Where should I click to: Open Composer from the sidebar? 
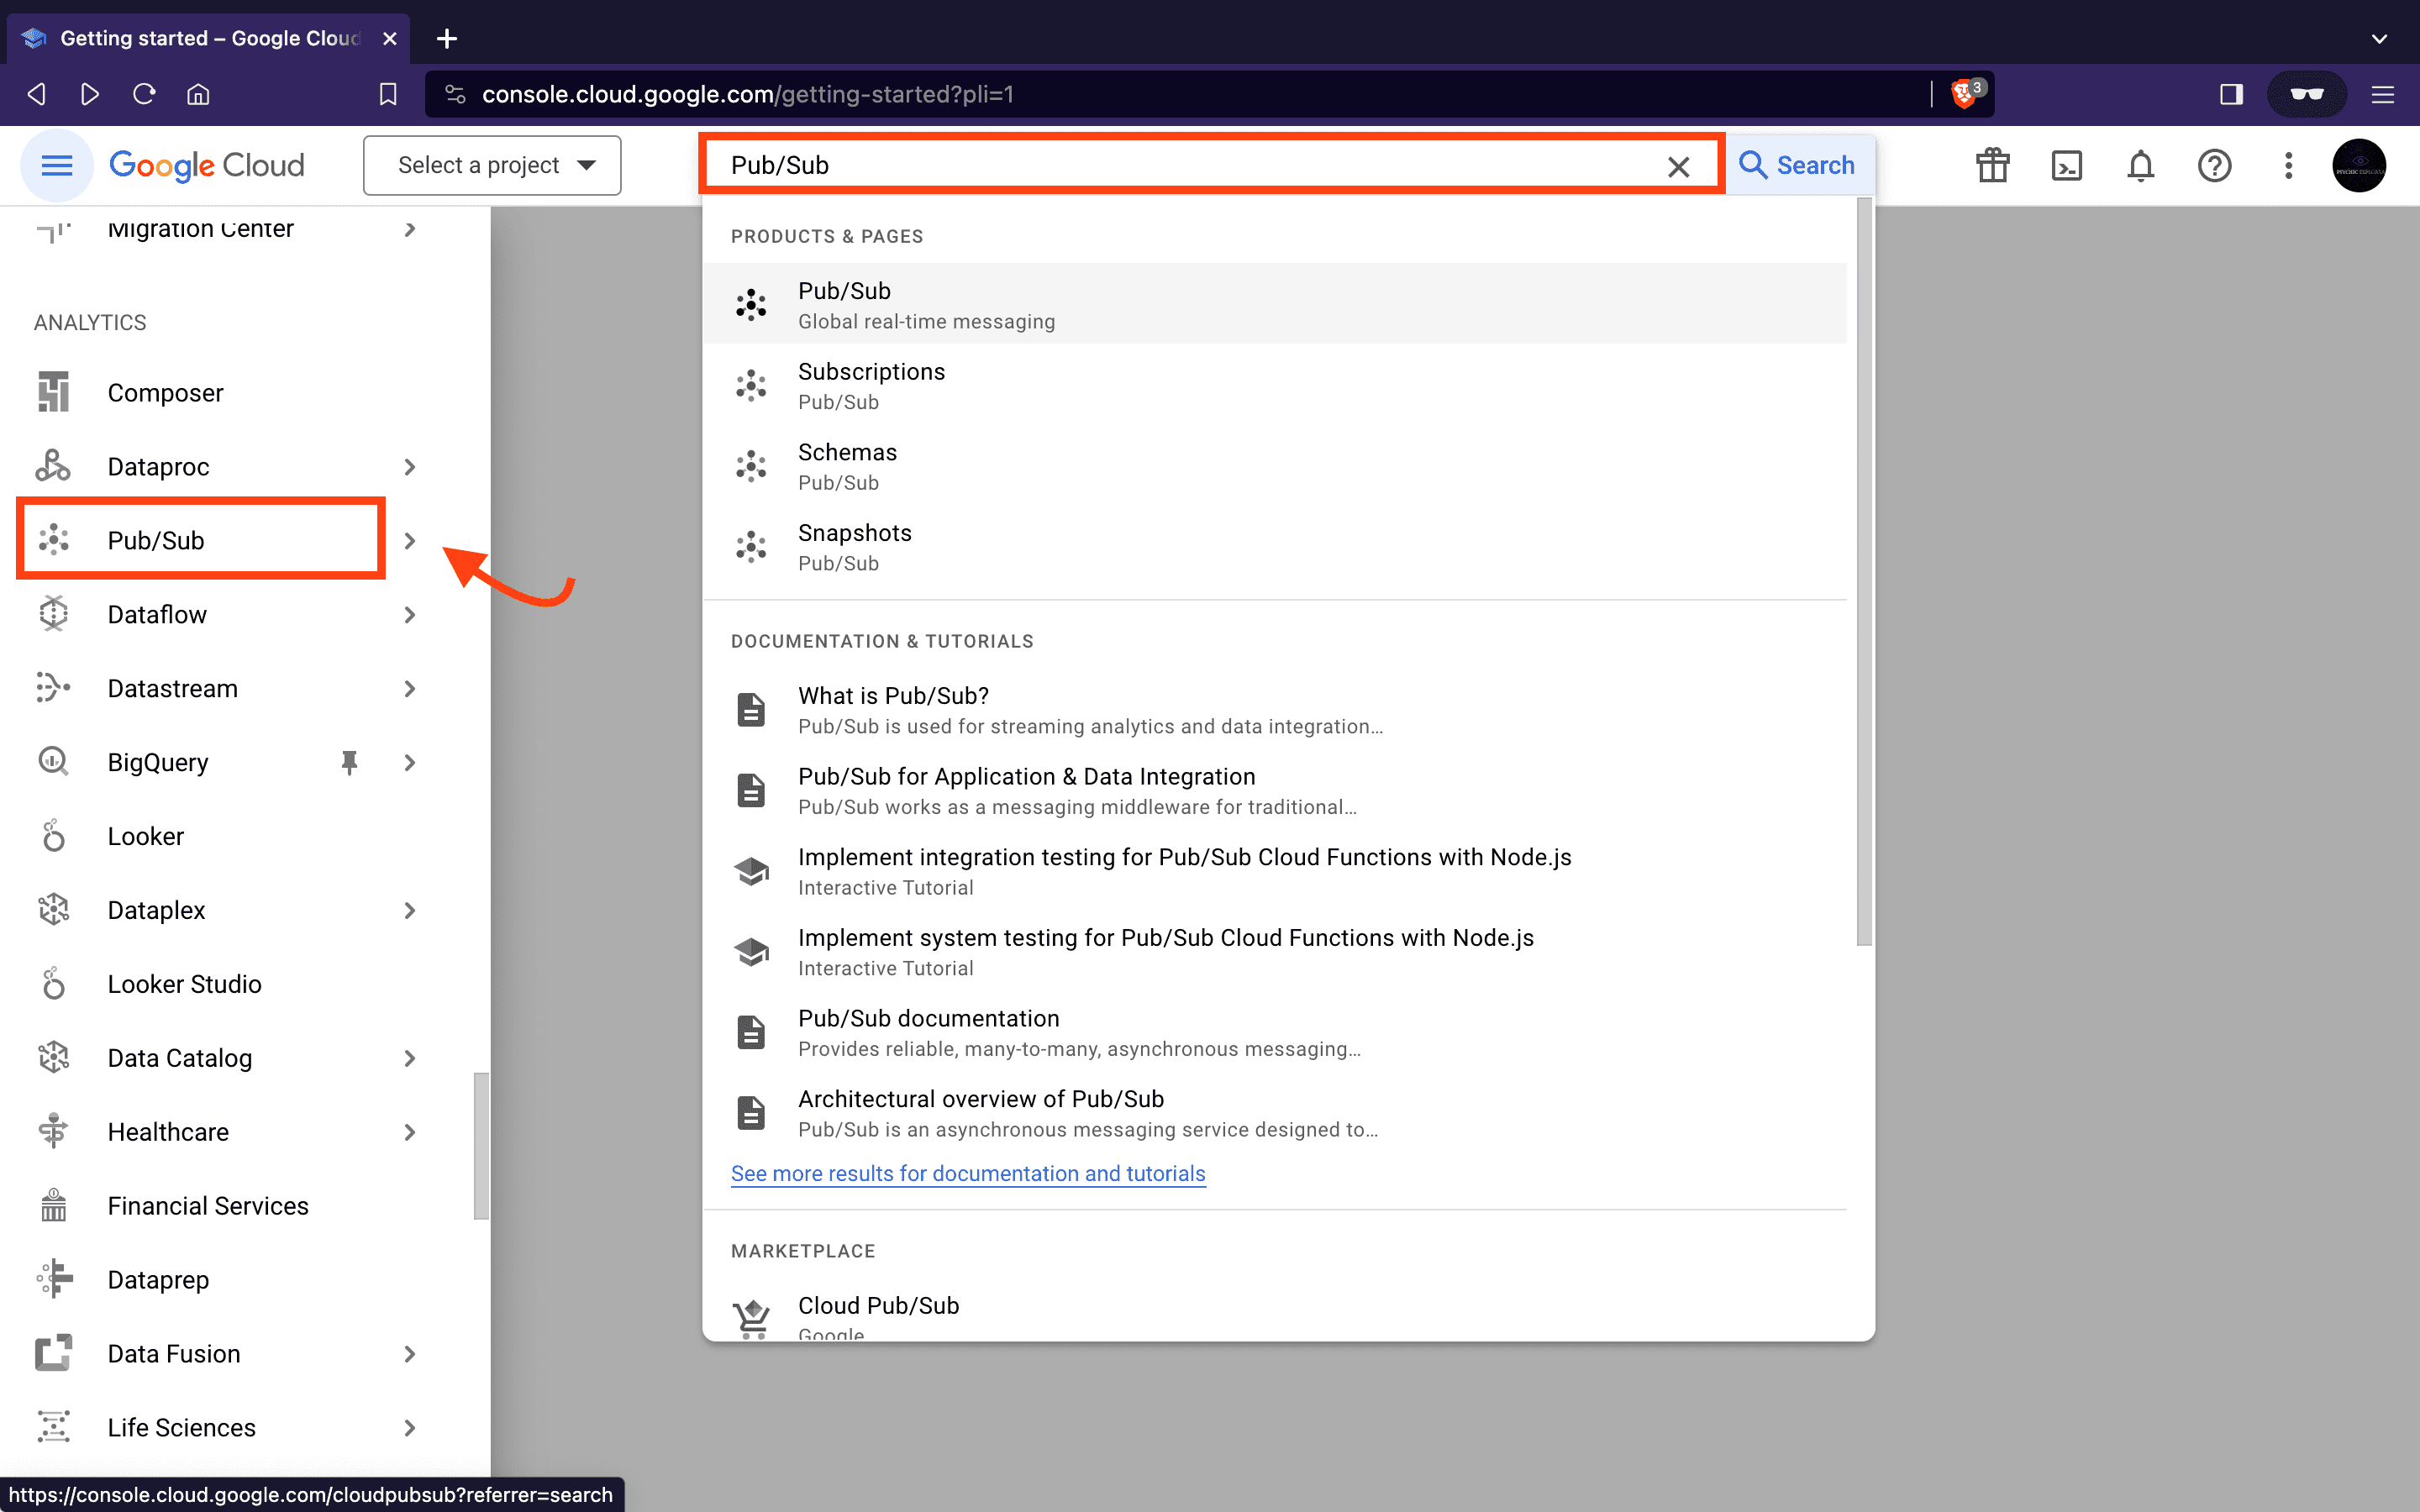tap(165, 392)
